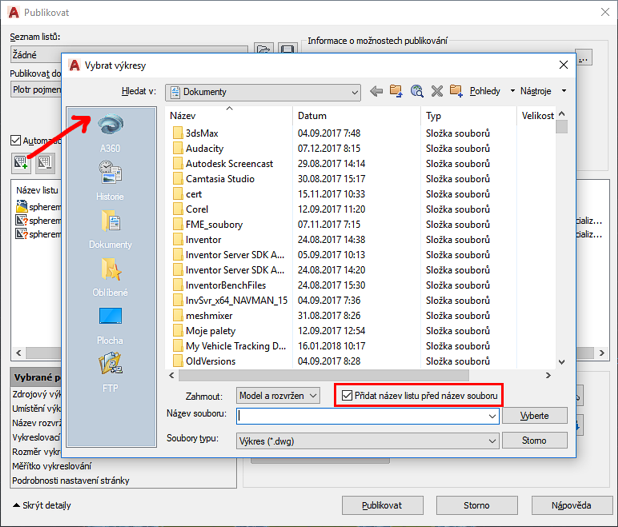Viewport: 618px width, 527px height.
Task: Click the add sheets icon
Action: tap(20, 162)
